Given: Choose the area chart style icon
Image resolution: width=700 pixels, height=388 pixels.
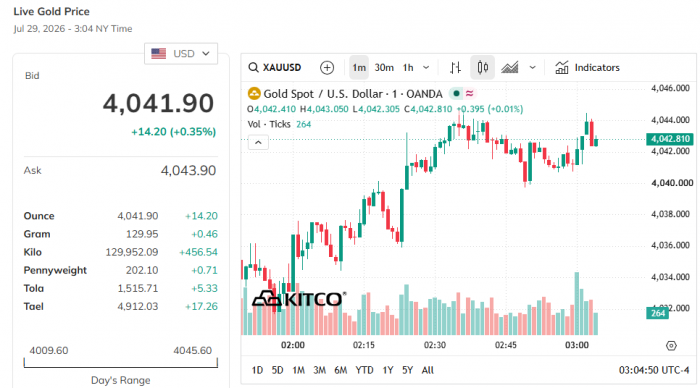Looking at the screenshot, I should point(509,67).
